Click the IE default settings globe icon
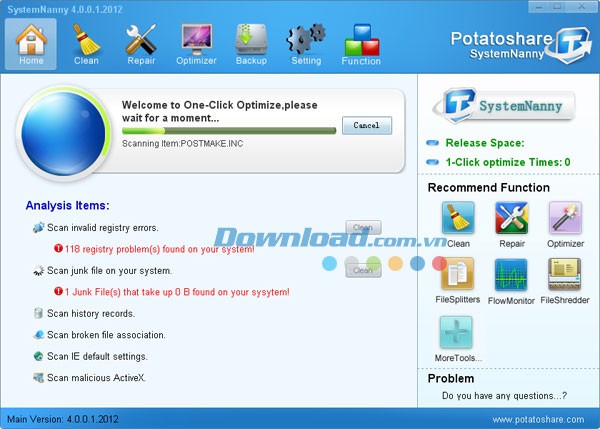 [38, 356]
